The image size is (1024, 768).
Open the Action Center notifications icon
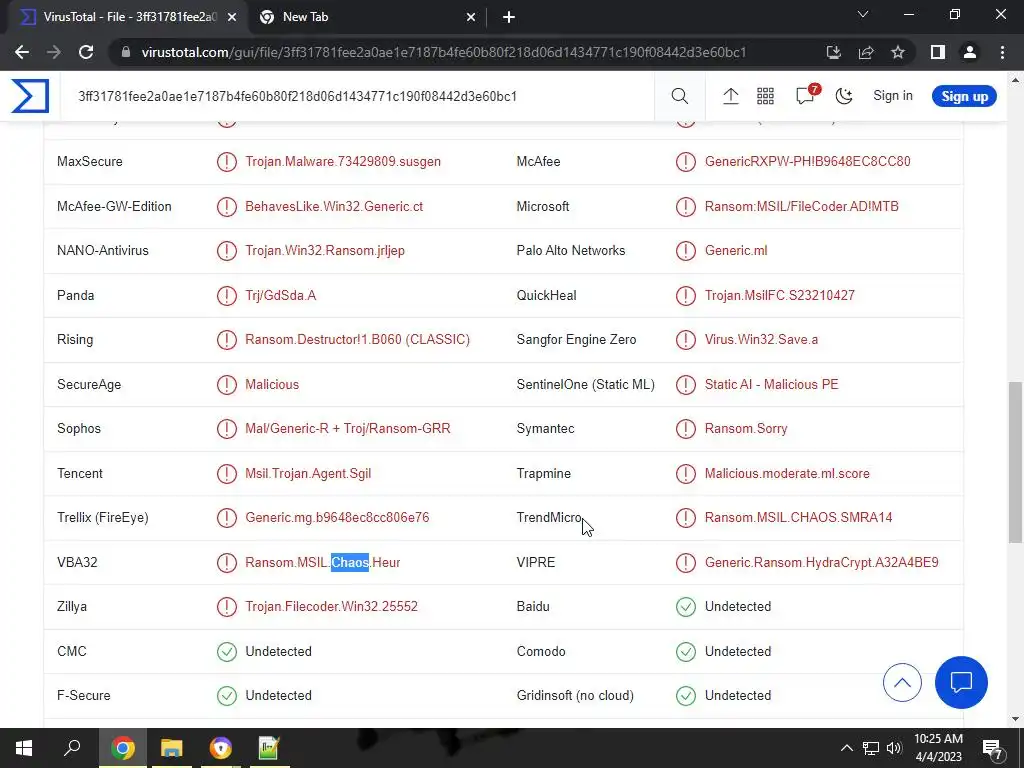click(993, 748)
